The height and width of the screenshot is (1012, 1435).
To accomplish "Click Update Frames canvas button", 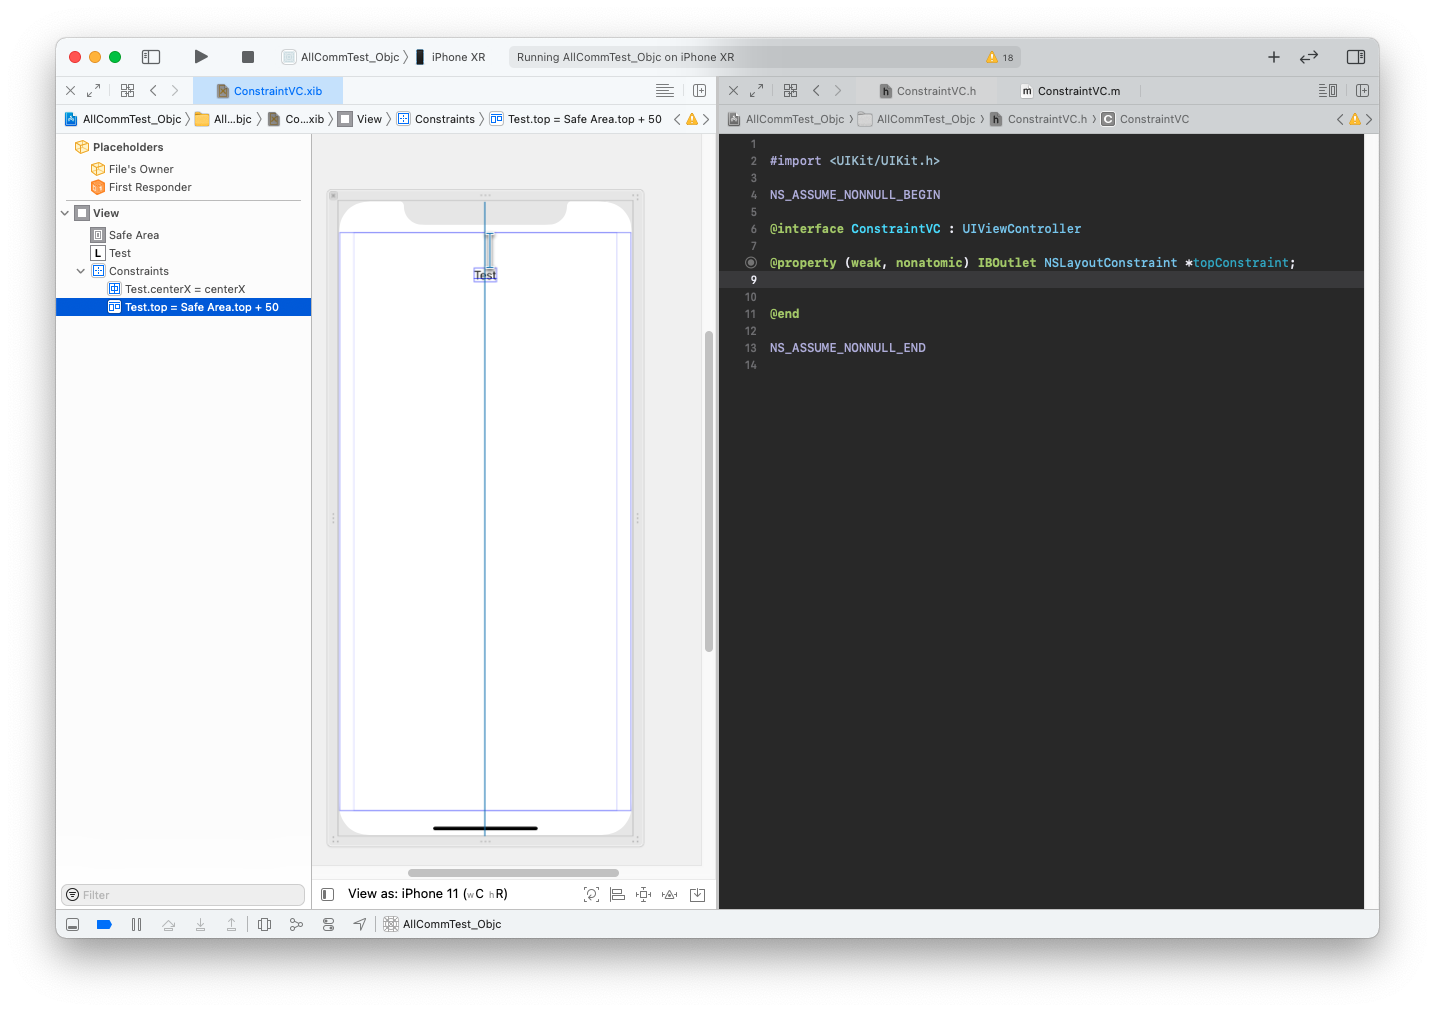I will (591, 894).
